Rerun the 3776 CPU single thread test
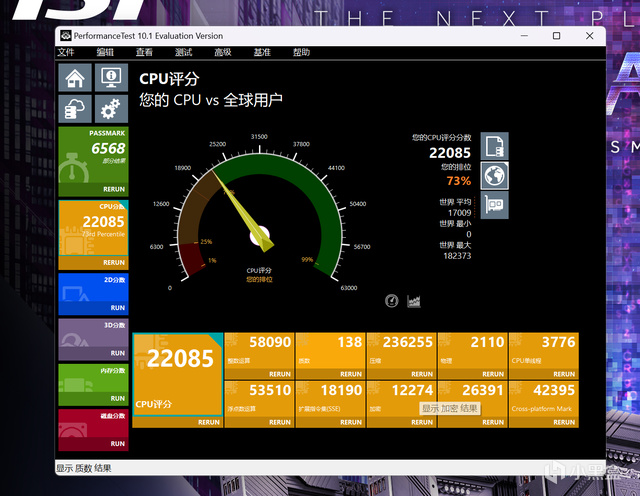The height and width of the screenshot is (496, 640). click(x=564, y=374)
